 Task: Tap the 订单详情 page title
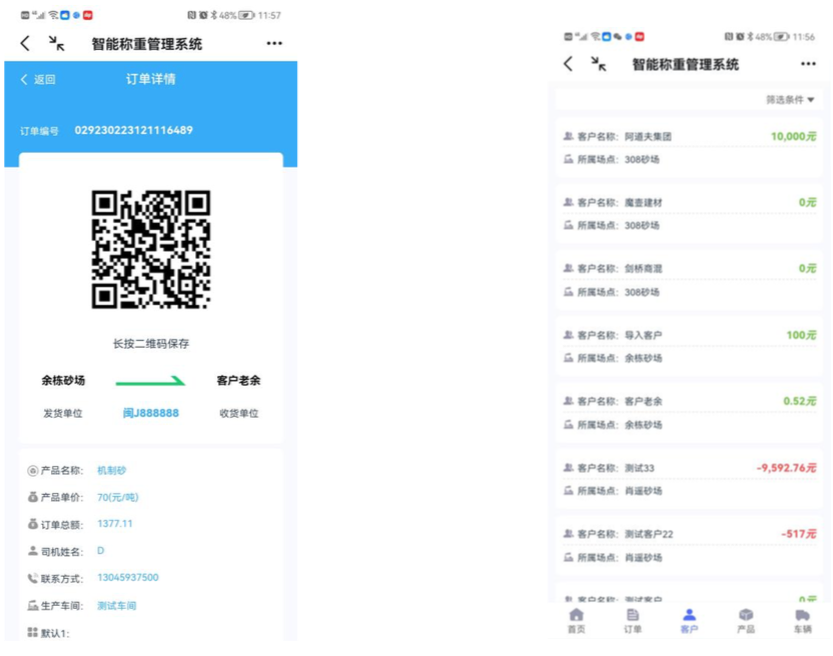coord(151,79)
